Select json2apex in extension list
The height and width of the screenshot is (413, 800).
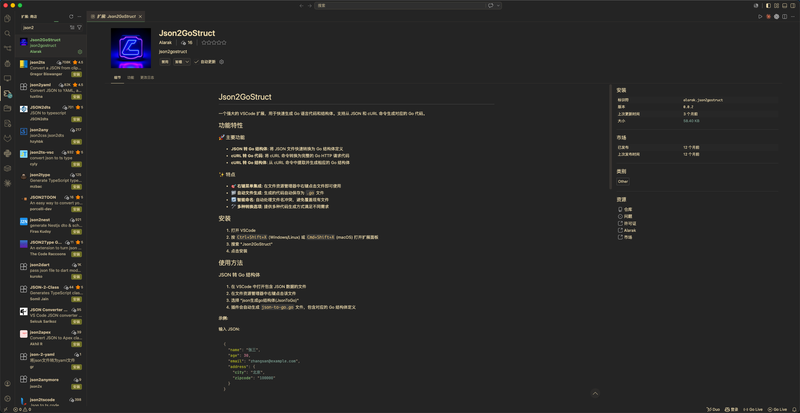pyautogui.click(x=51, y=338)
